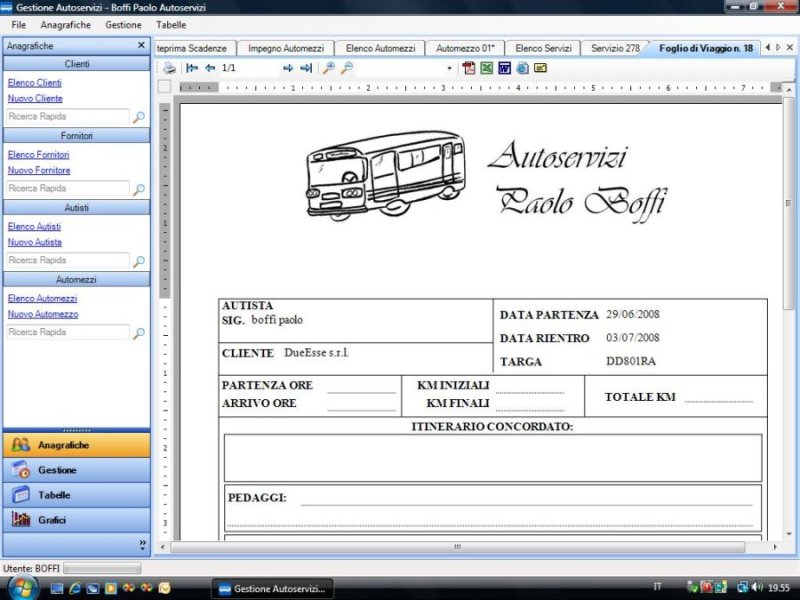Open the zoom level dropdown arrow
The image size is (800, 600).
[x=449, y=69]
